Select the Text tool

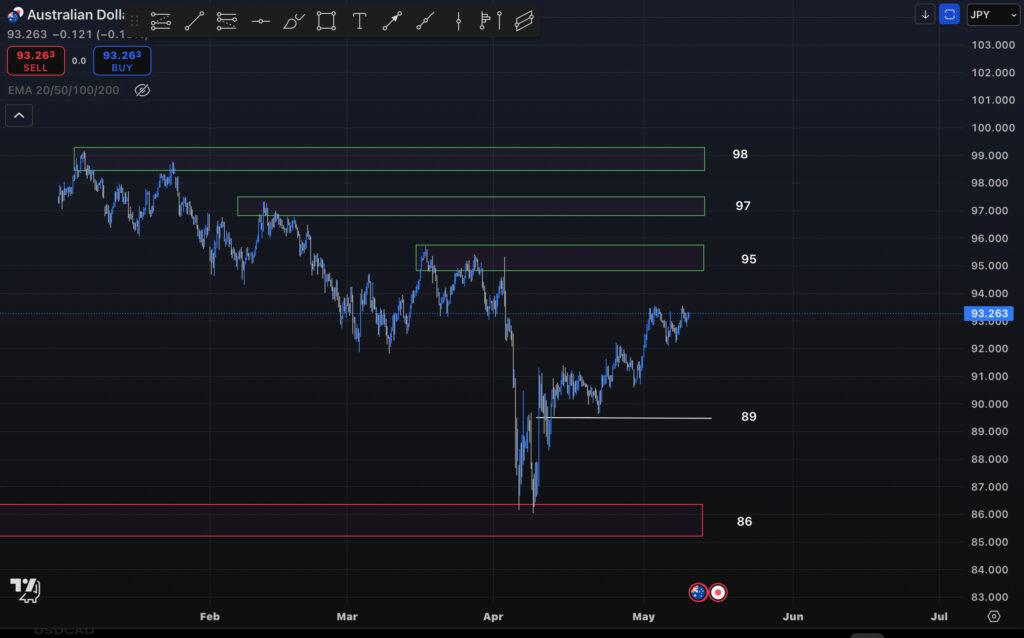[x=359, y=21]
